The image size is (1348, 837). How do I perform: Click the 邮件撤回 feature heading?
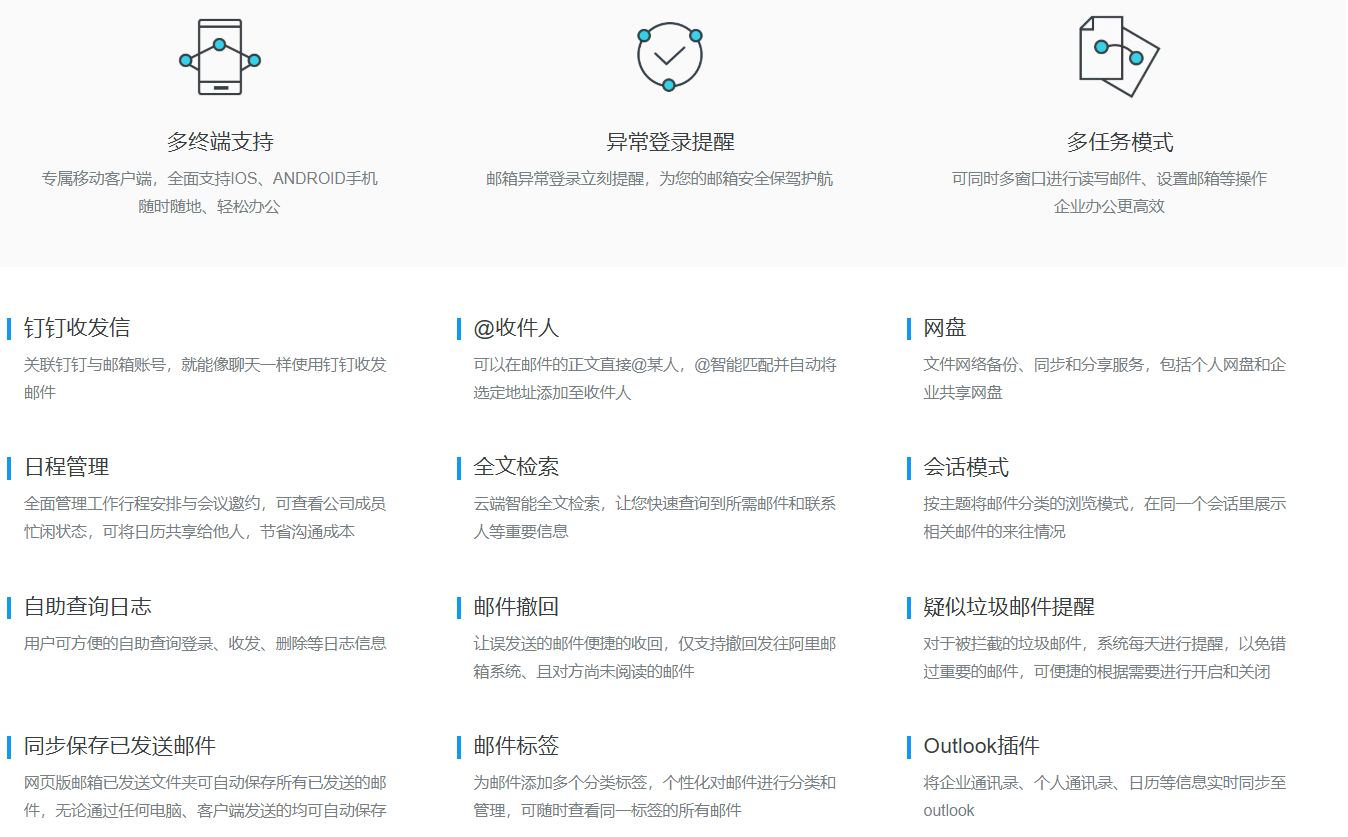[x=516, y=607]
